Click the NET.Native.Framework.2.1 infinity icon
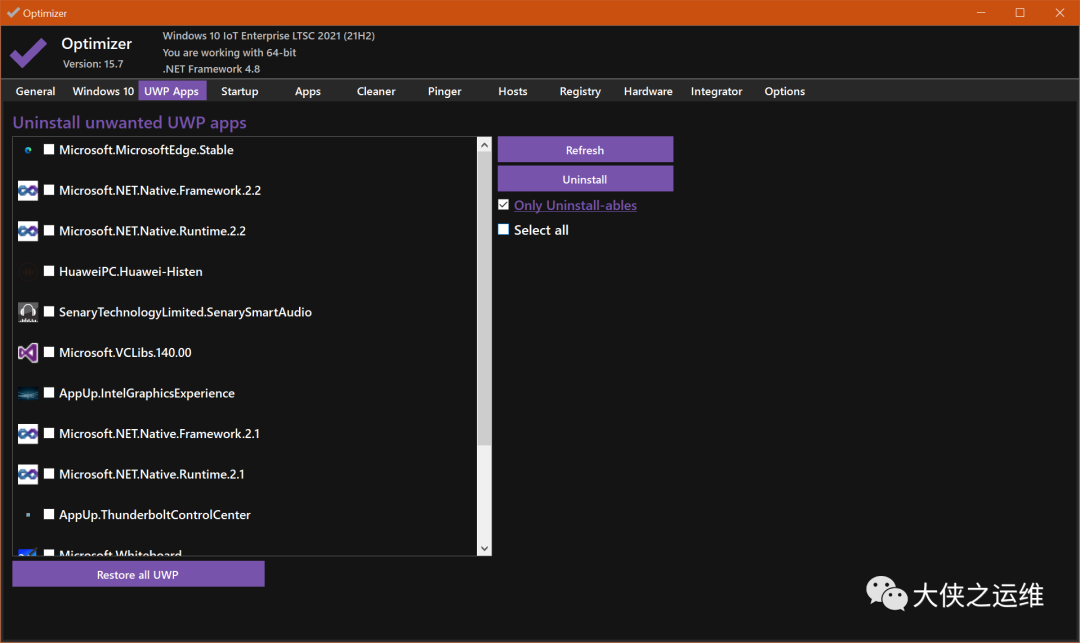1080x643 pixels. click(28, 434)
